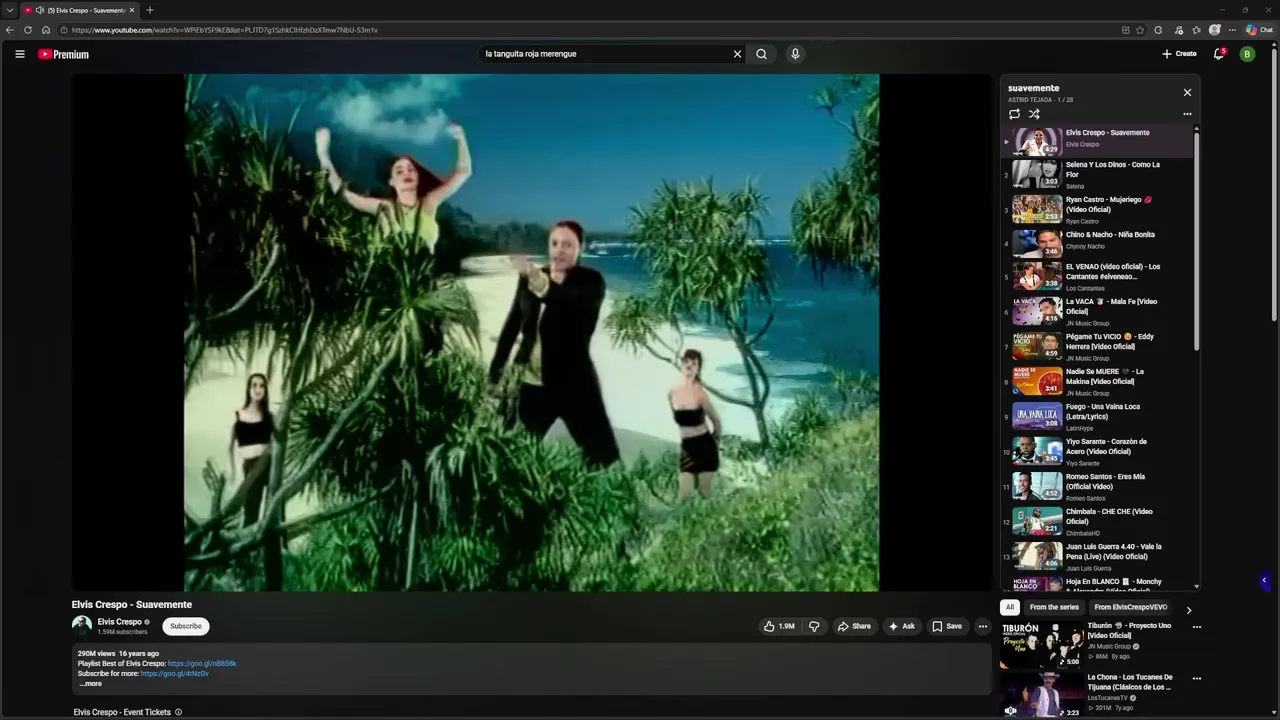Screen dimensions: 1280x720
Task: Close the suavemente playlist panel
Action: (1187, 92)
